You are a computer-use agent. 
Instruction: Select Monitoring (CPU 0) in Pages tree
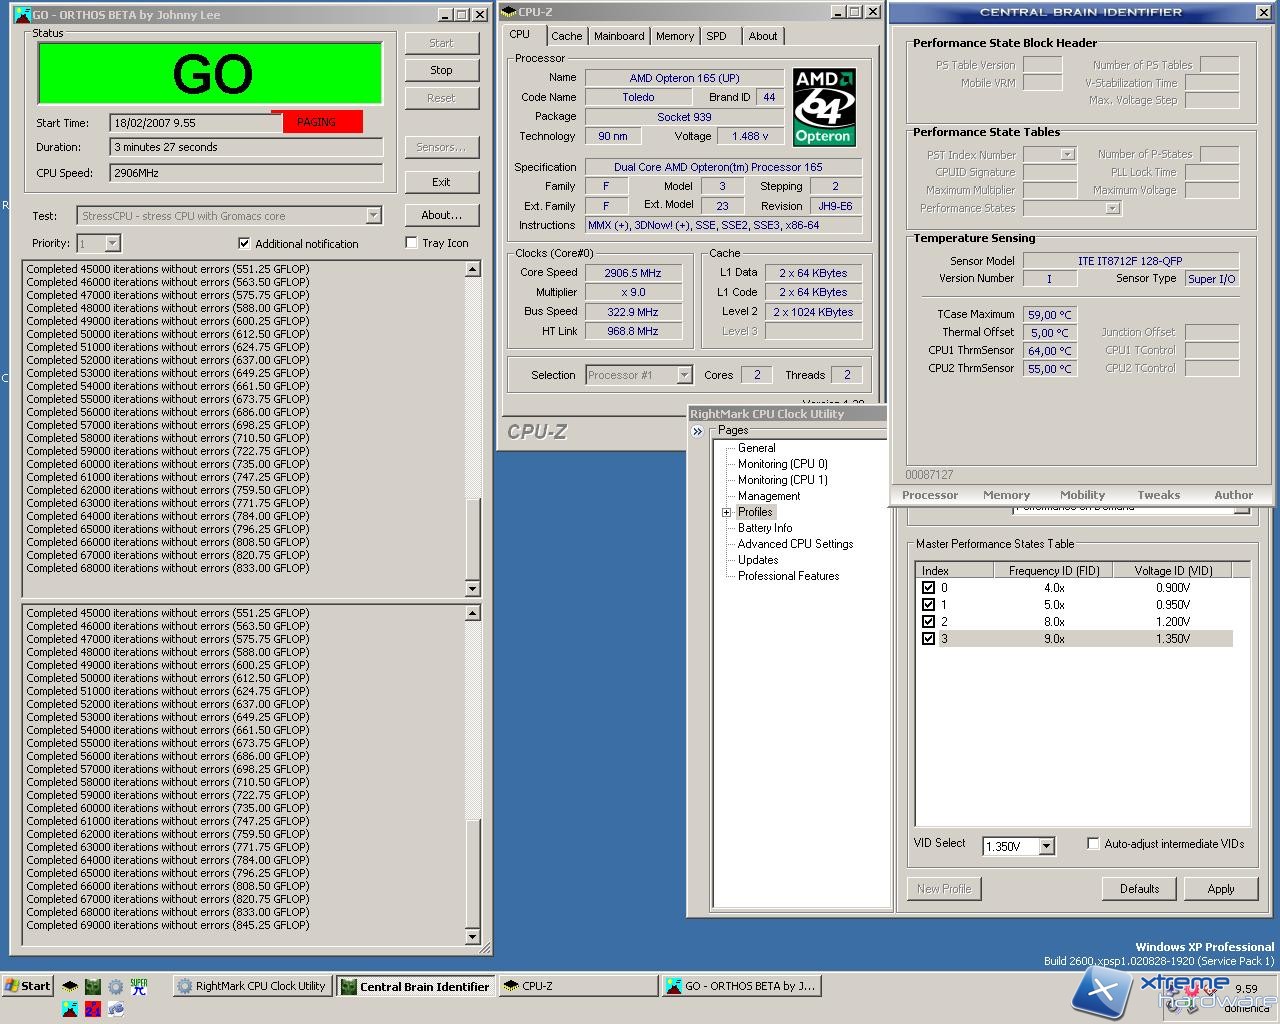(x=782, y=464)
